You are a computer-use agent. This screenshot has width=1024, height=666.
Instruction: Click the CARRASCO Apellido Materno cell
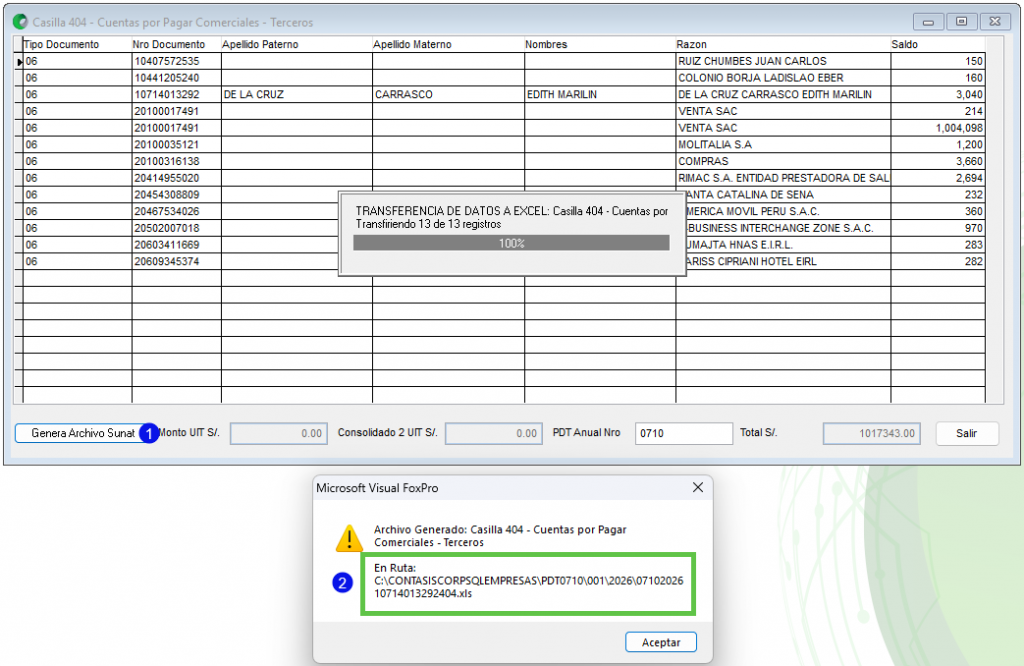tap(448, 95)
